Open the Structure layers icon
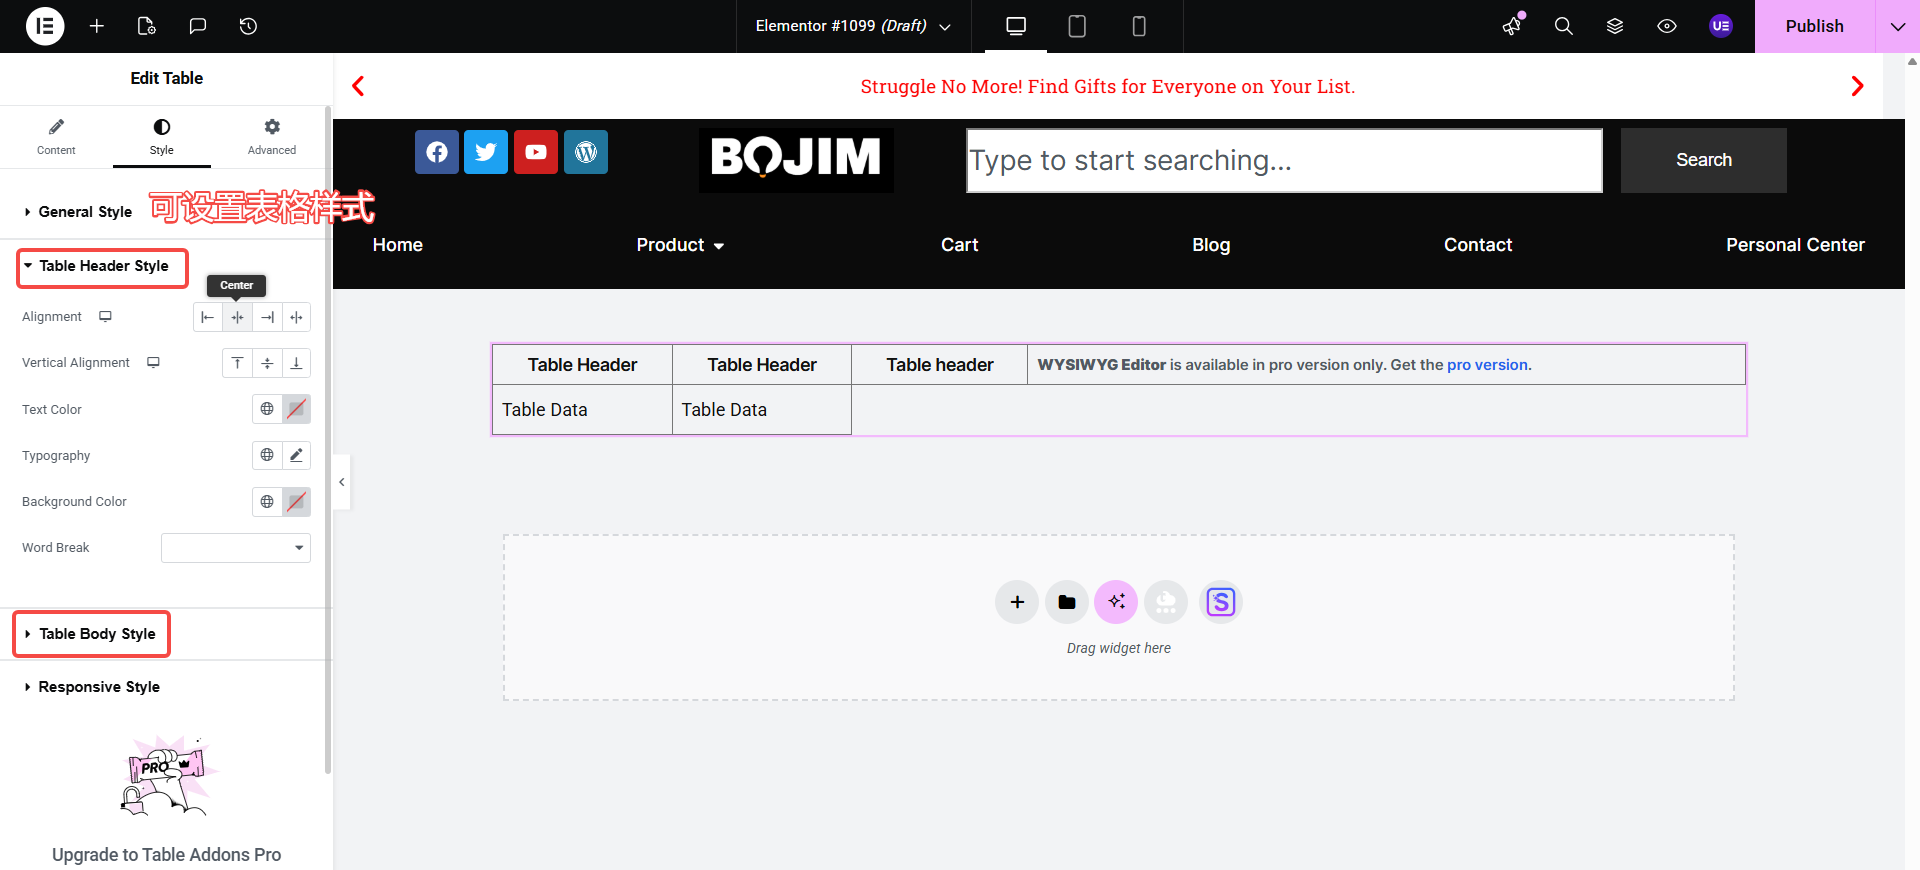Viewport: 1920px width, 870px height. [x=1615, y=26]
